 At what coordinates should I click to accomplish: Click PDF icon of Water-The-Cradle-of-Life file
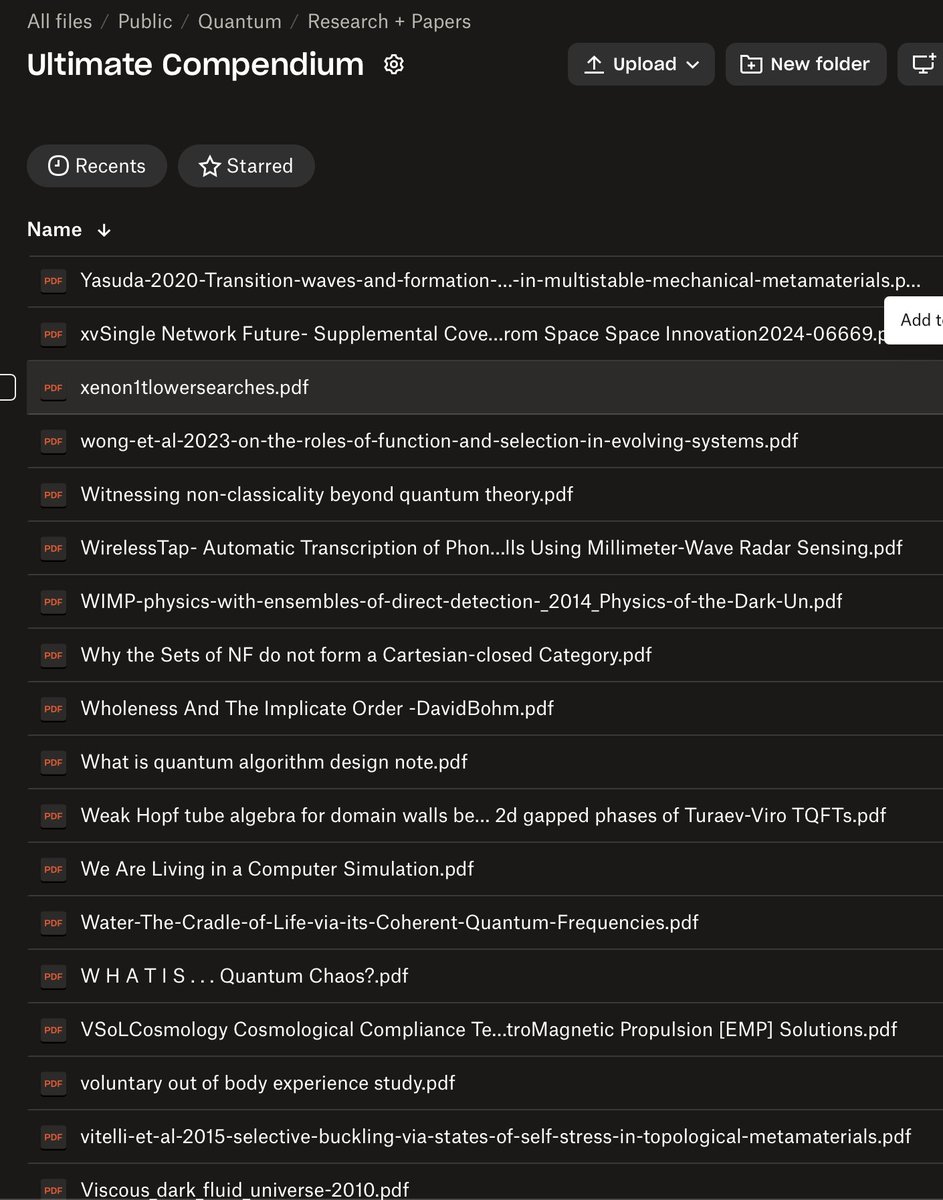pos(53,922)
